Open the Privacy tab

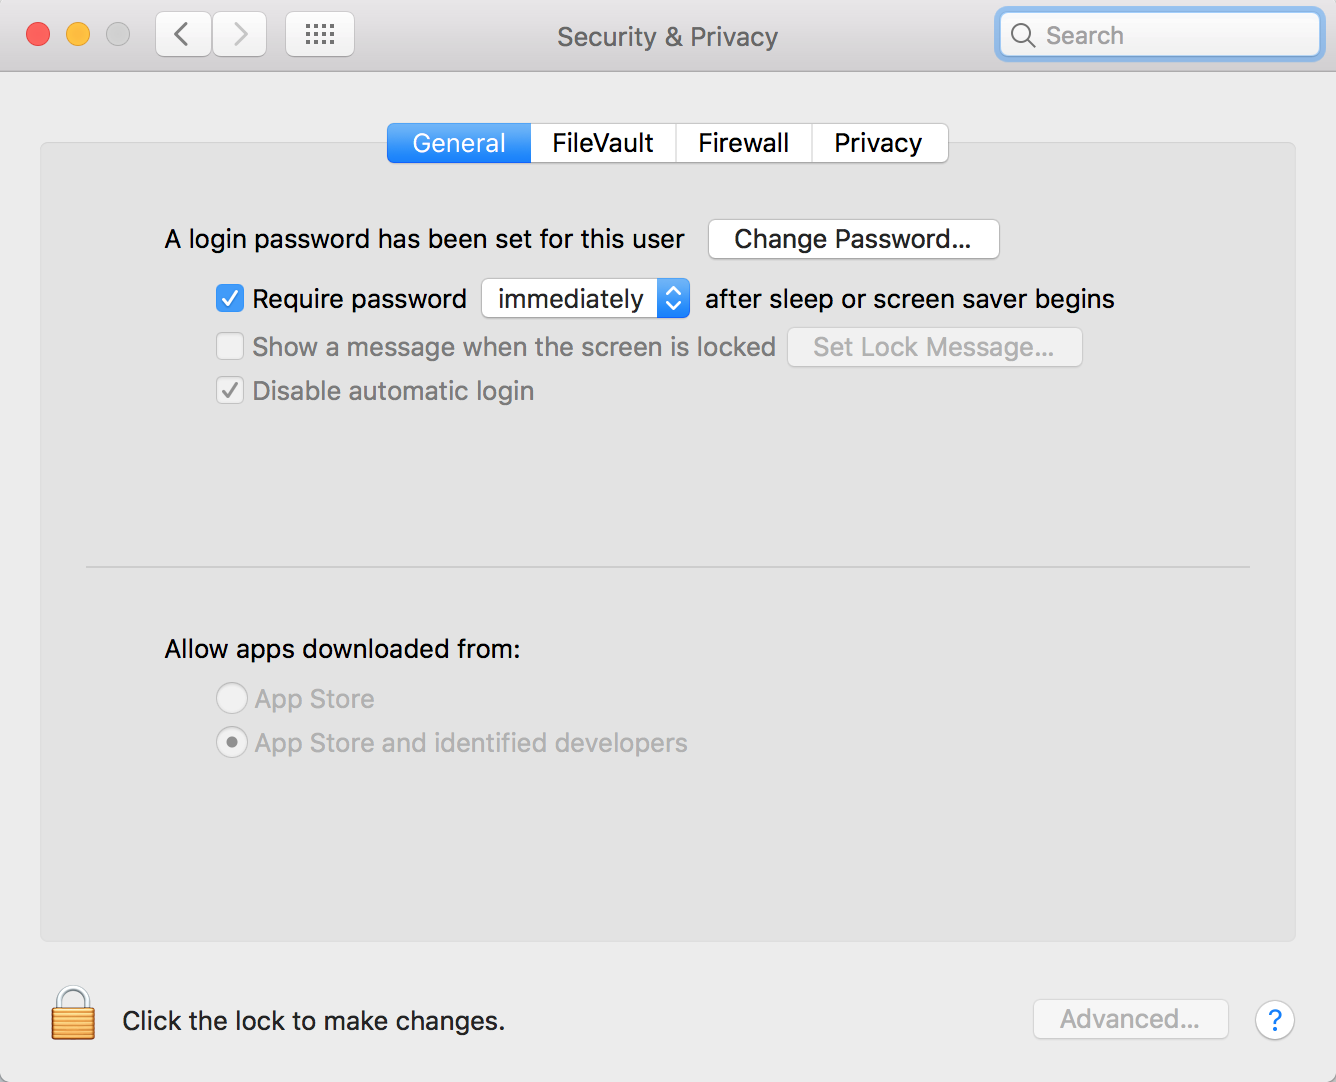tap(879, 143)
